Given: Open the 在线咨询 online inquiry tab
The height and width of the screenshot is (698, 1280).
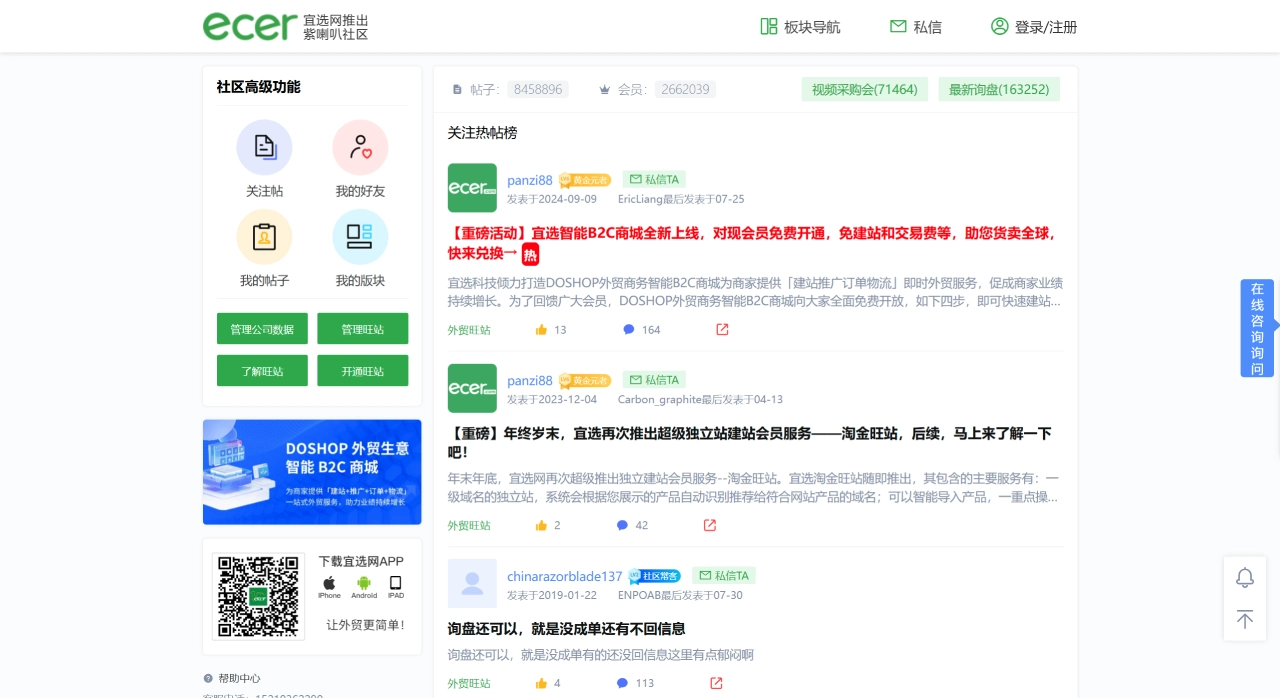Looking at the screenshot, I should click(x=1257, y=328).
